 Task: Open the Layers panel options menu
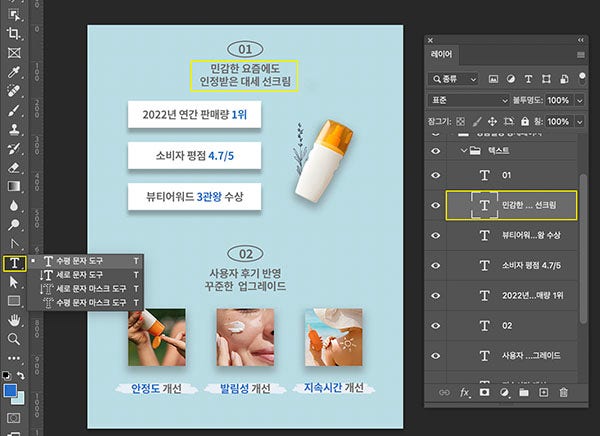pos(580,55)
